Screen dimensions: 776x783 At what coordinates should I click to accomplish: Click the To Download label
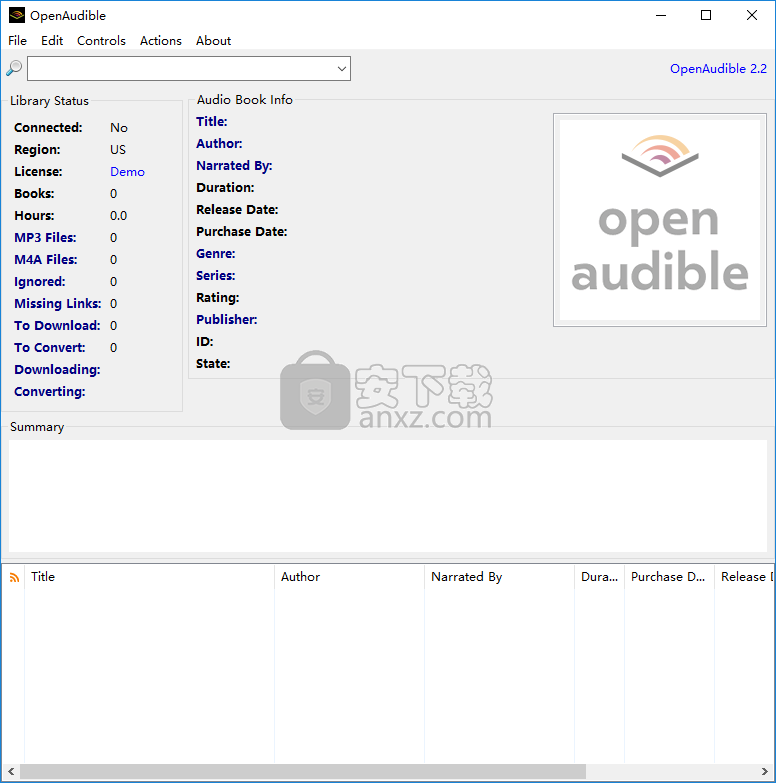coord(57,326)
